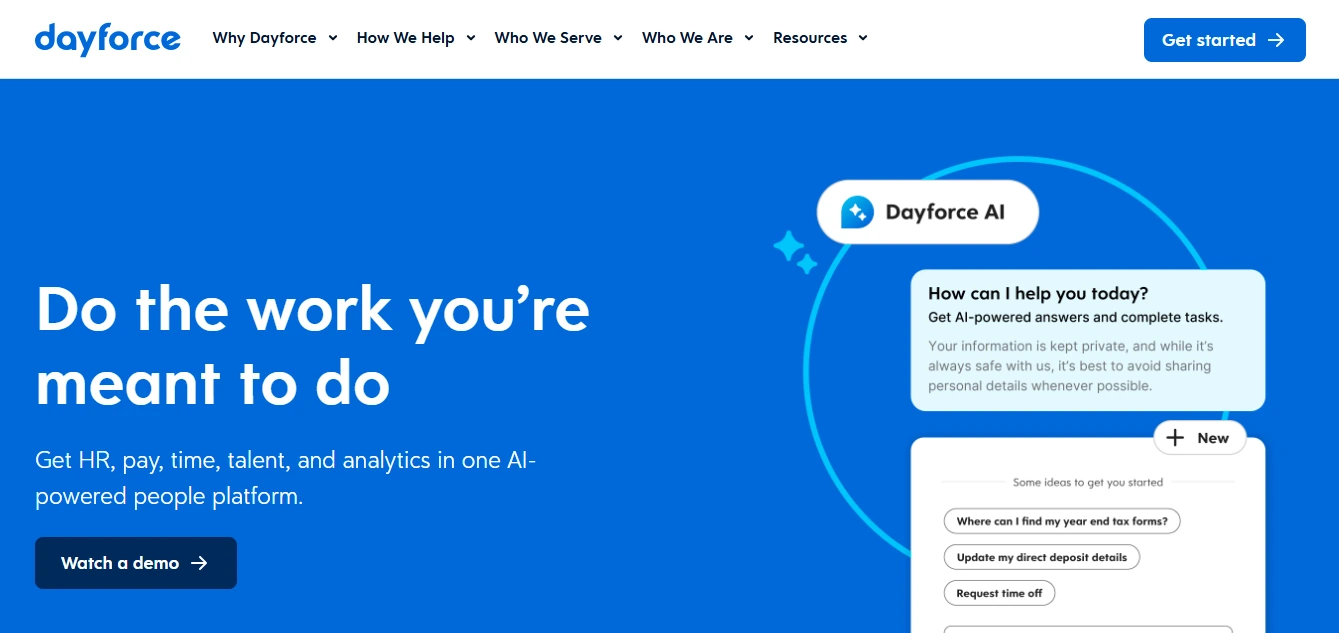Start a New chat
This screenshot has height=633, width=1339.
tap(1200, 438)
